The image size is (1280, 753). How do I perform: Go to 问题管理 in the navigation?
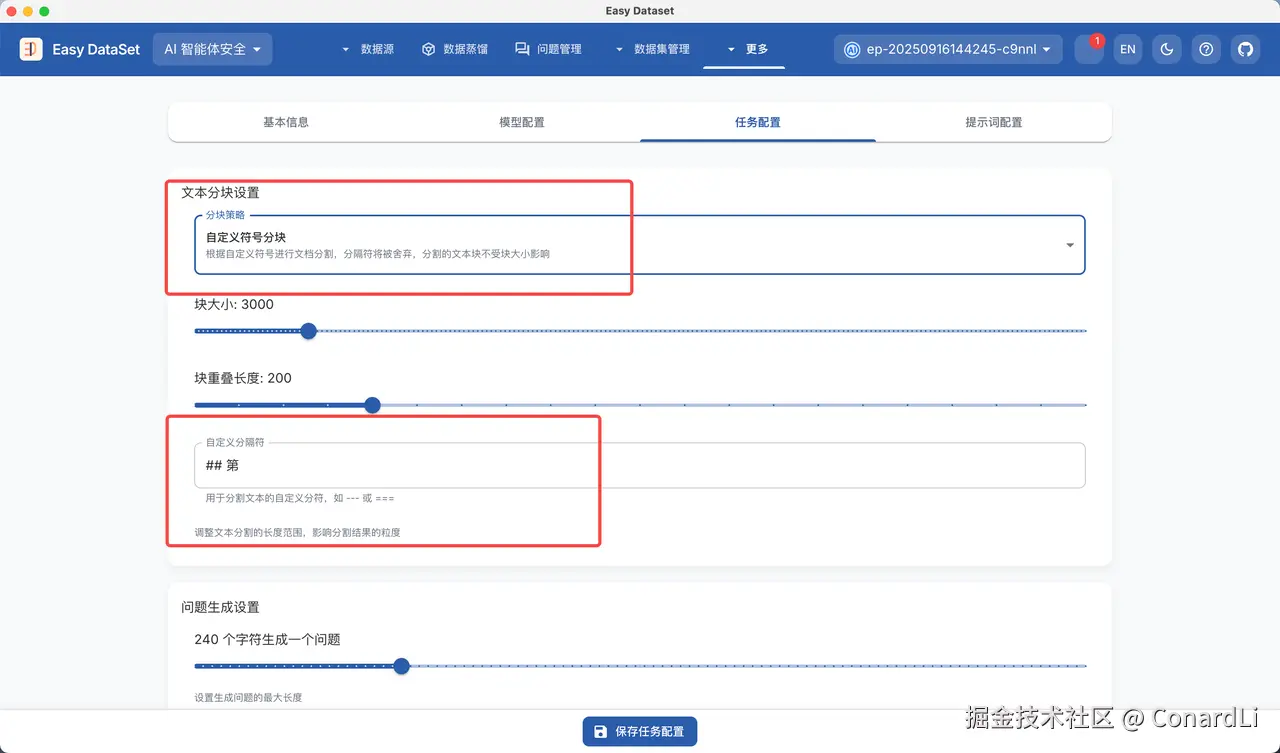point(548,49)
